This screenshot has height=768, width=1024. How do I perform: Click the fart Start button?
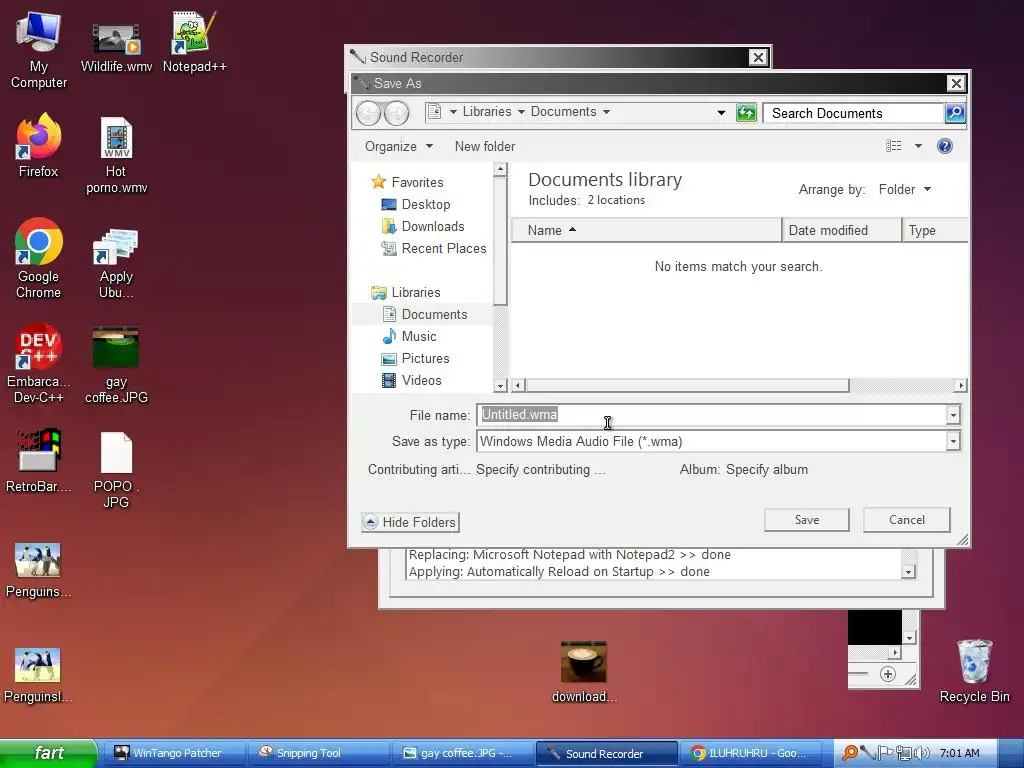point(48,753)
